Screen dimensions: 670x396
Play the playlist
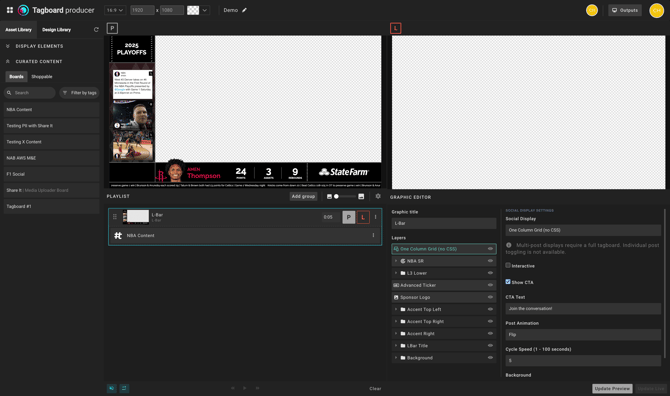coord(245,388)
